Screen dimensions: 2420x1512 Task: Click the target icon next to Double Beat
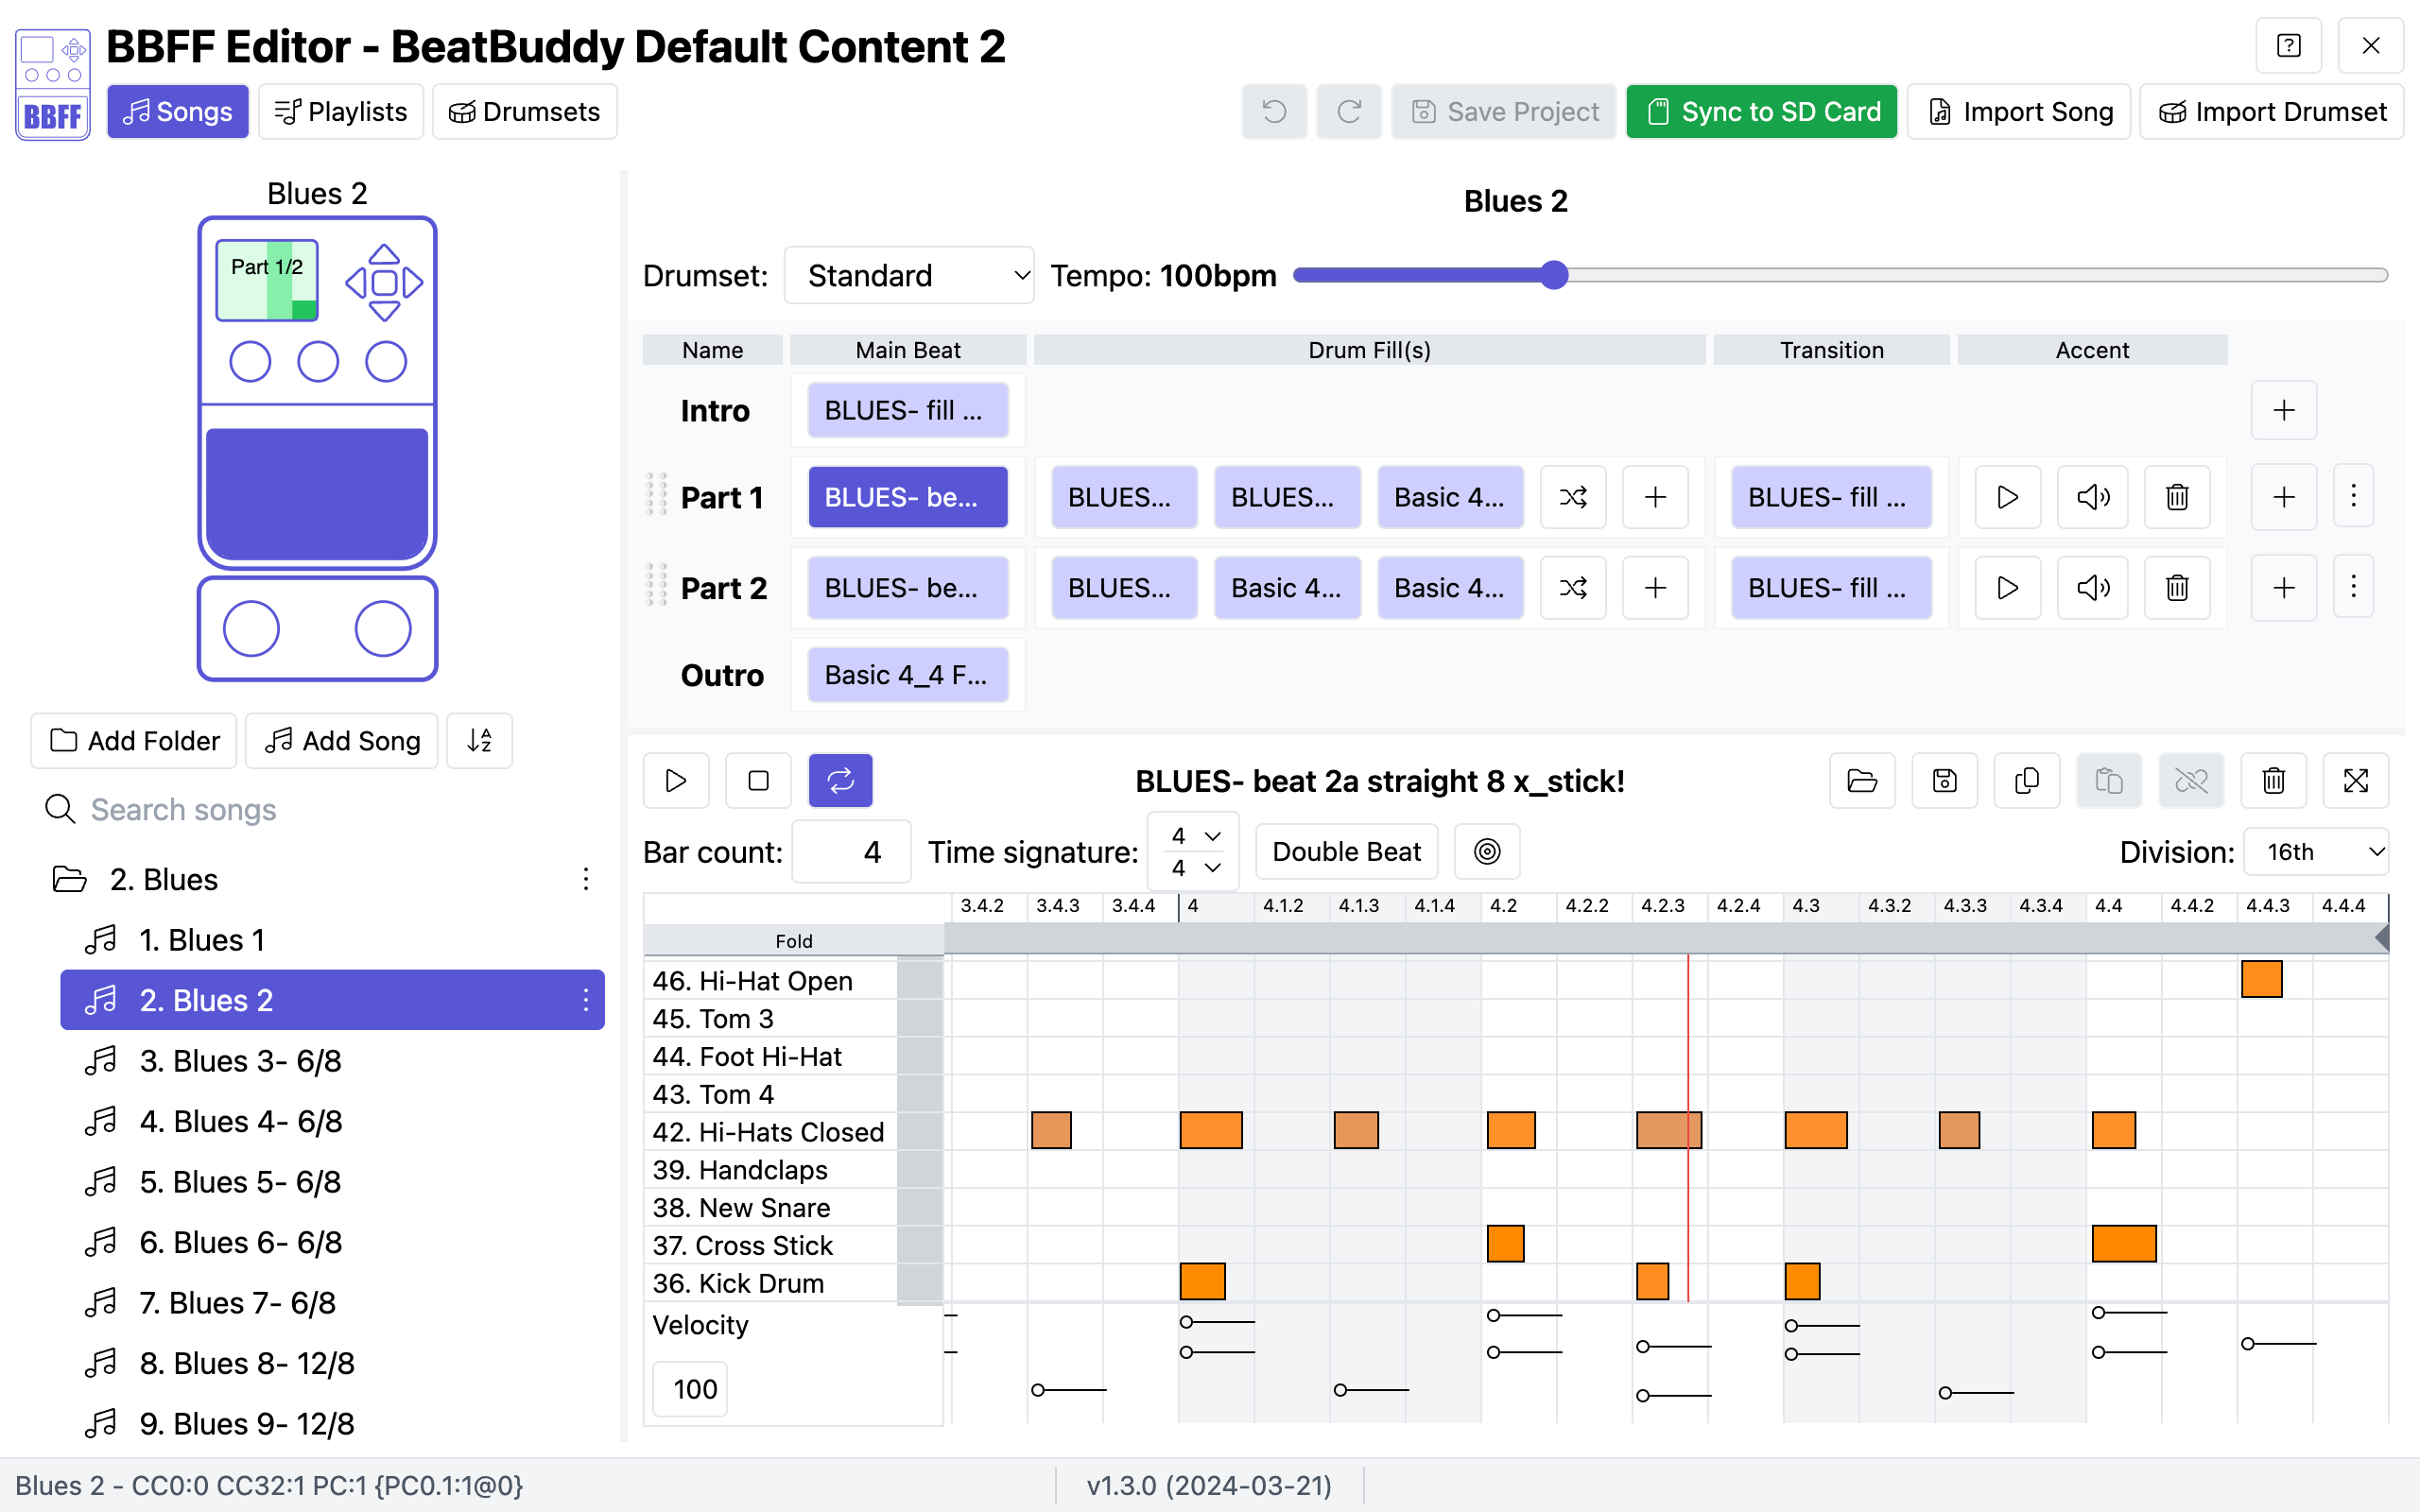coord(1487,851)
